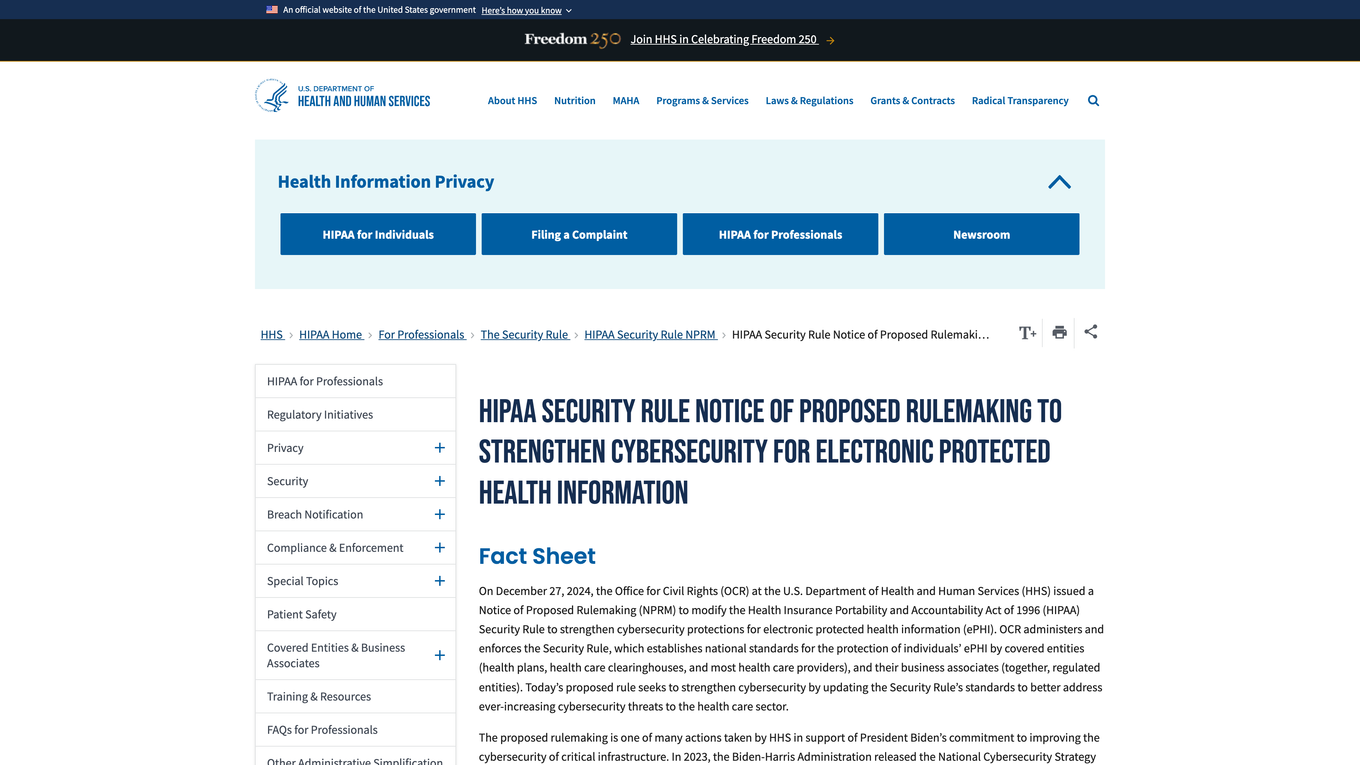Open Programs & Services menu

pos(702,101)
